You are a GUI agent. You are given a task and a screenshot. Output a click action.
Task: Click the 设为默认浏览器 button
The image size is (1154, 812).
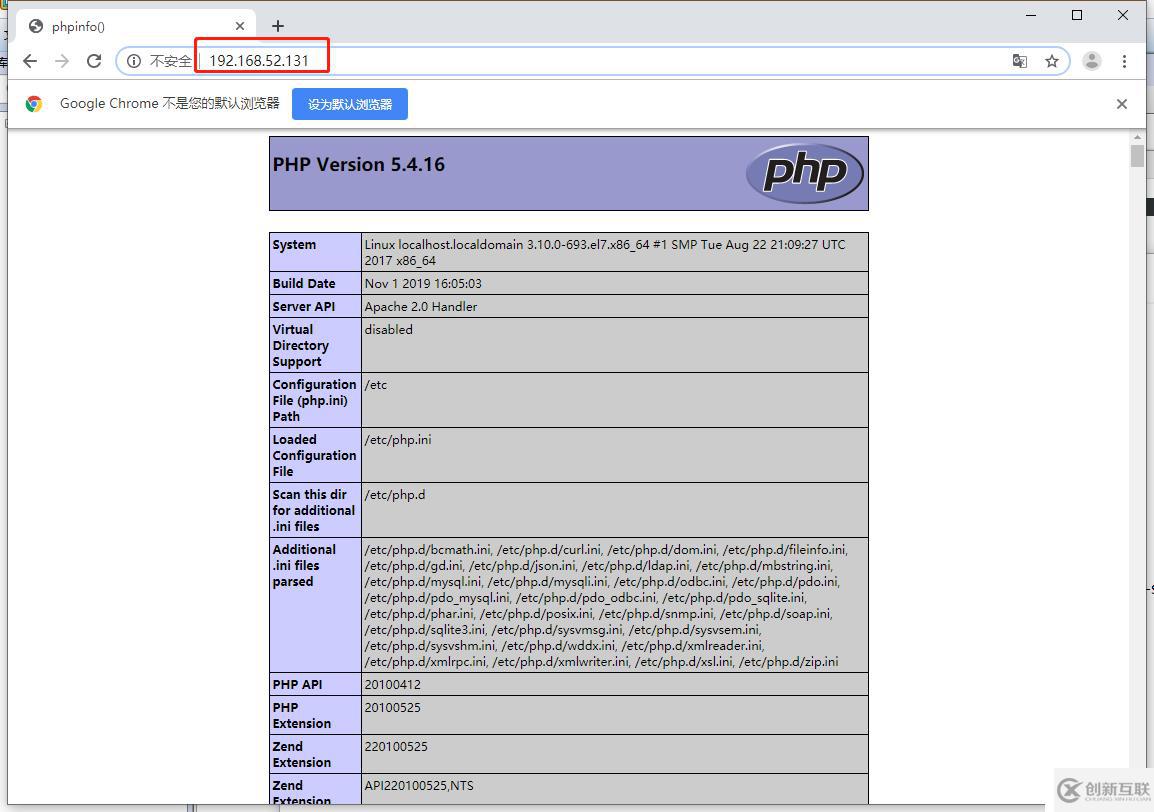pyautogui.click(x=349, y=104)
